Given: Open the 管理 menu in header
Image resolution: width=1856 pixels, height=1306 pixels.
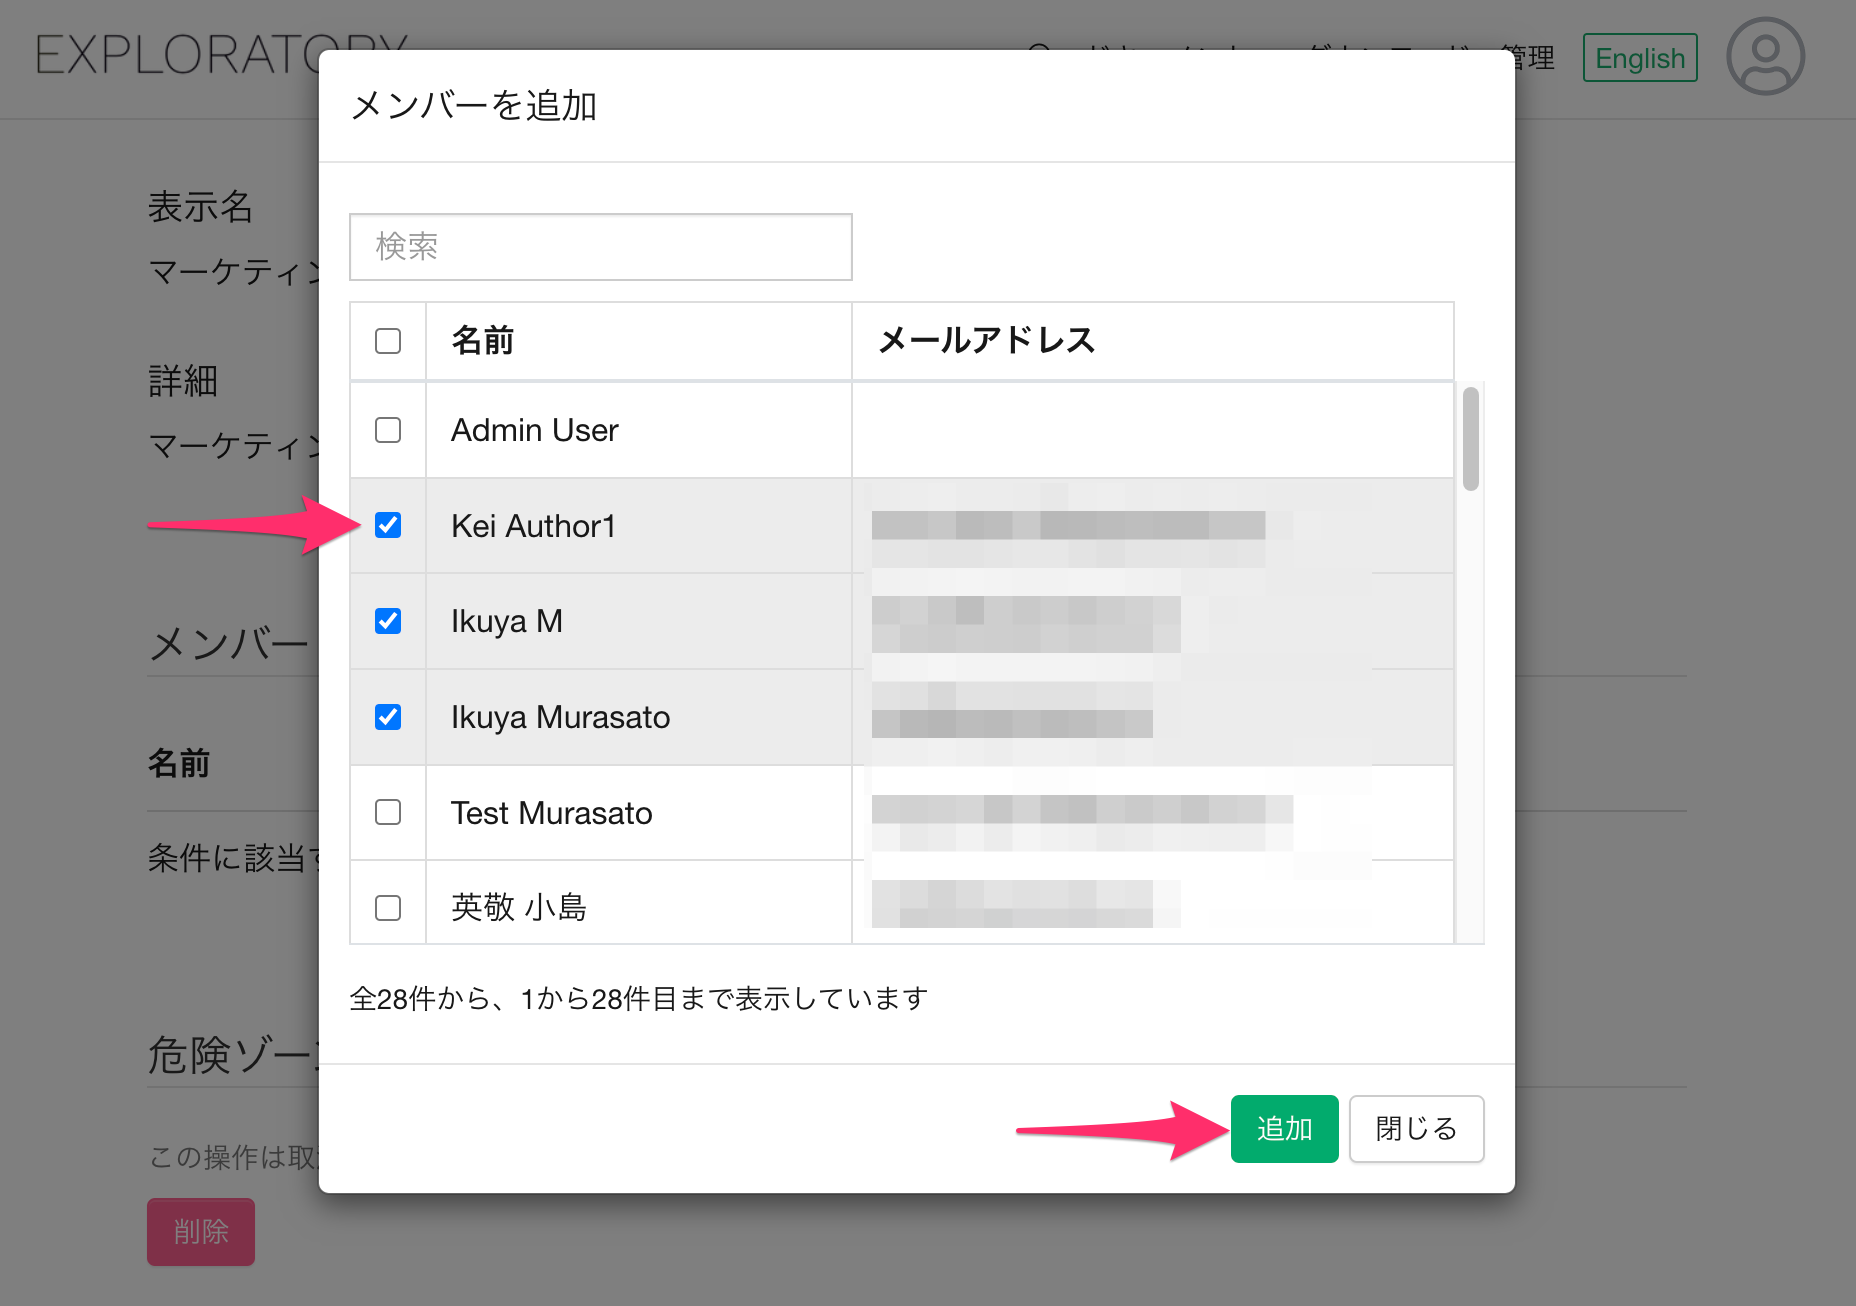Looking at the screenshot, I should click(x=1530, y=58).
